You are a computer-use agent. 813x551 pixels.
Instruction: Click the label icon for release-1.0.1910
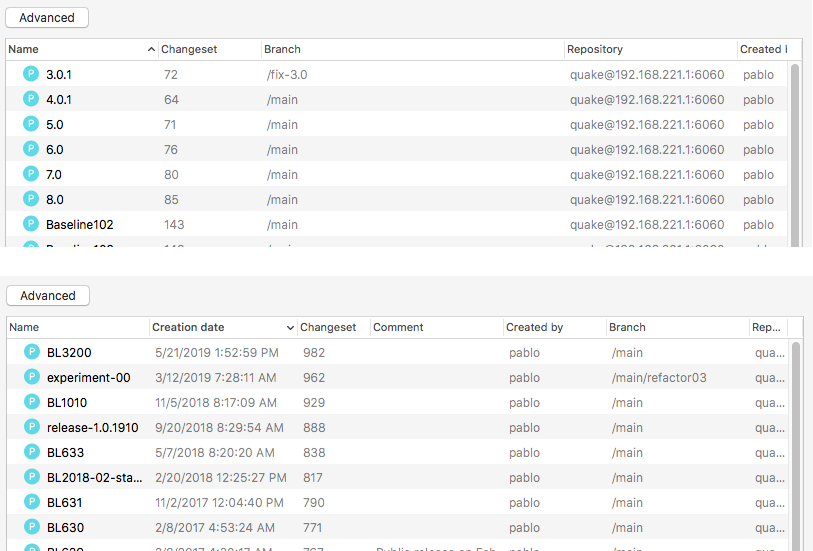click(x=32, y=427)
